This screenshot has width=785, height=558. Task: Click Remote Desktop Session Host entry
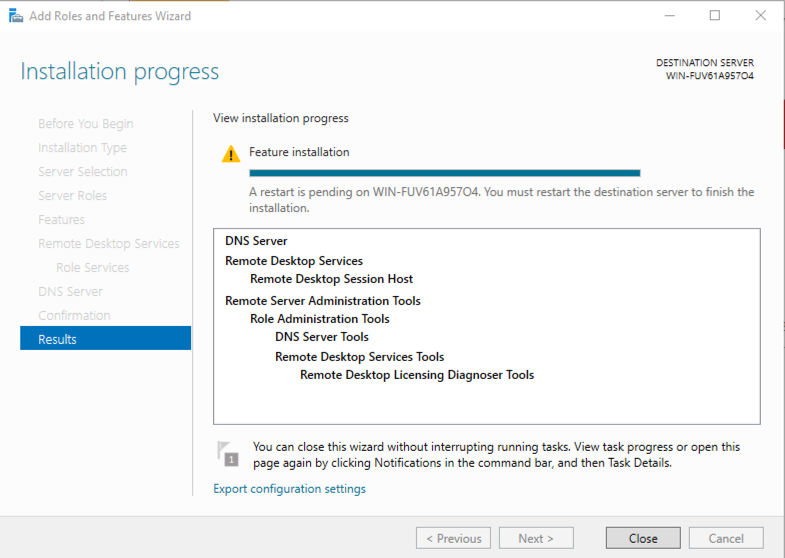click(331, 279)
